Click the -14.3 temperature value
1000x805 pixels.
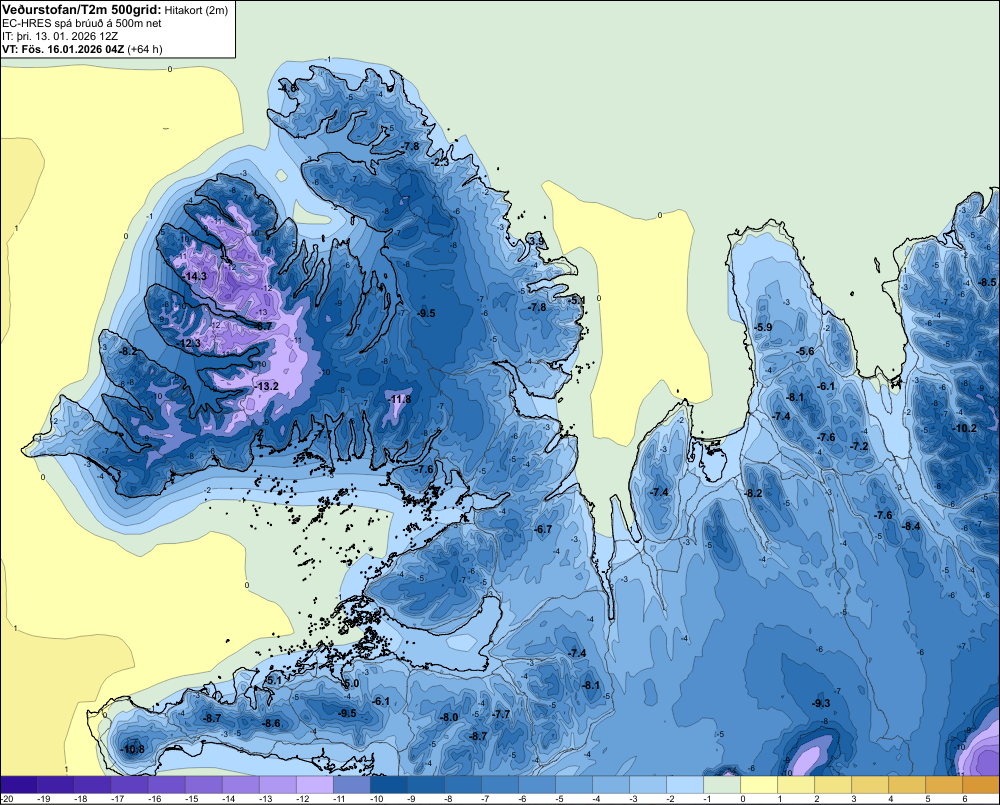pos(194,276)
